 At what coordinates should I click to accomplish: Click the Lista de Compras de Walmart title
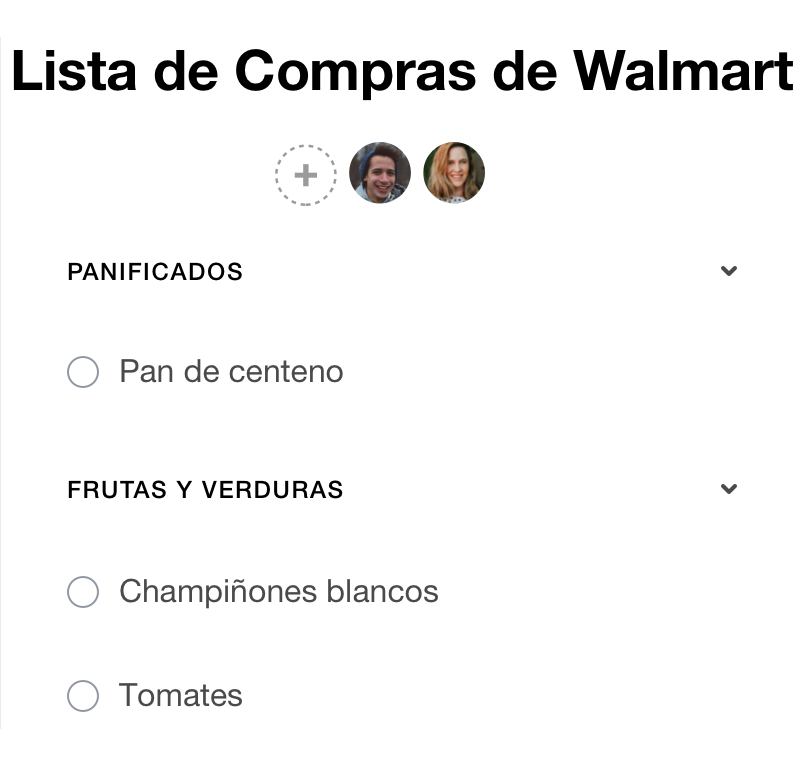(400, 71)
